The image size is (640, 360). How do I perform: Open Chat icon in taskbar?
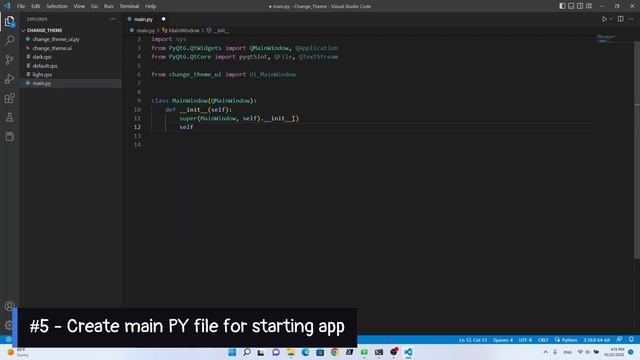pos(276,352)
